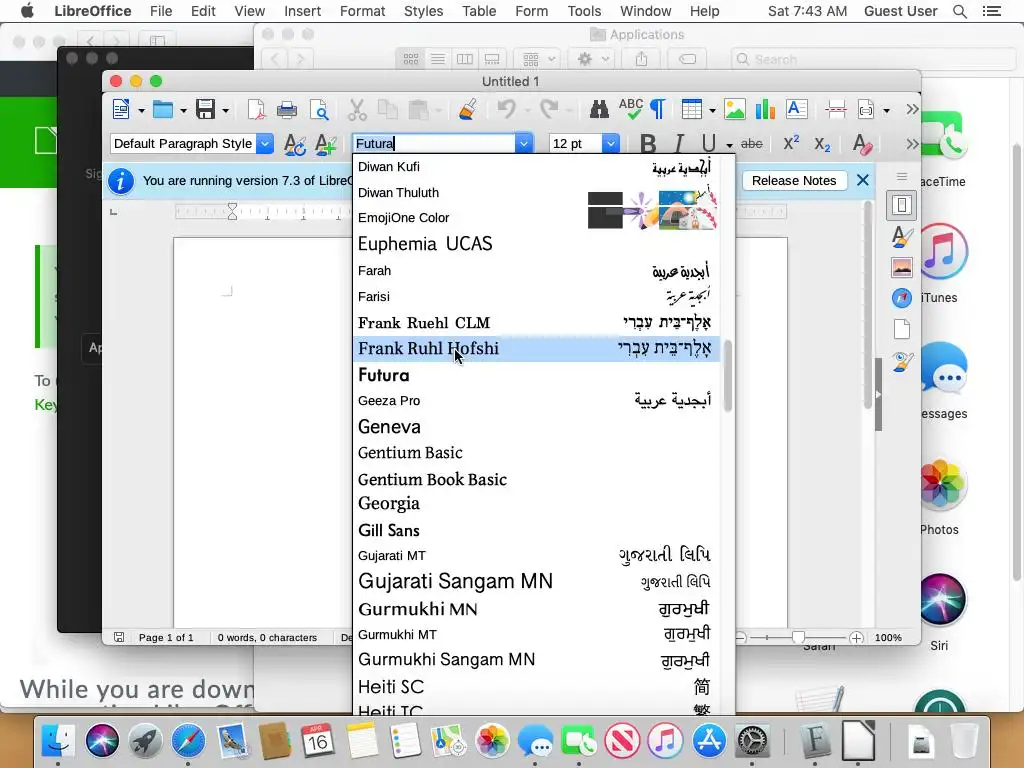Expand the Paragraph Style dropdown
Screen dimensions: 1024x768
(x=264, y=144)
